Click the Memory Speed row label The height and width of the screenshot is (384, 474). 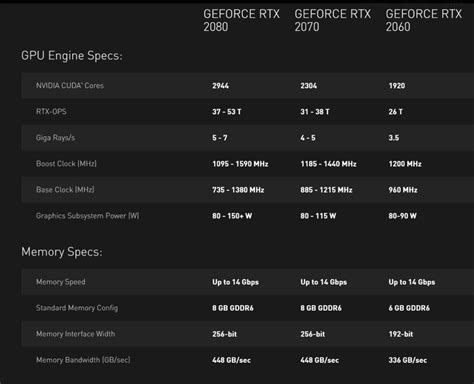click(61, 282)
